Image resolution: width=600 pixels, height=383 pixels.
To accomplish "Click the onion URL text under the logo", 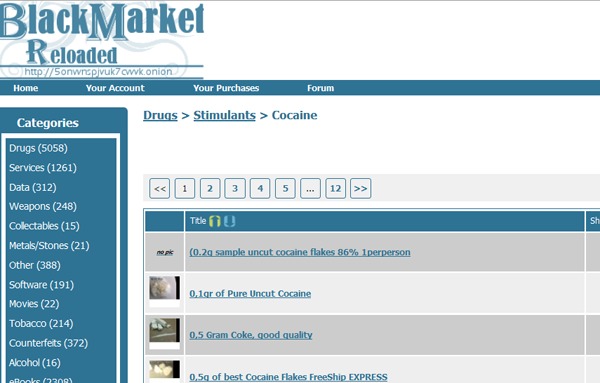I will [98, 72].
